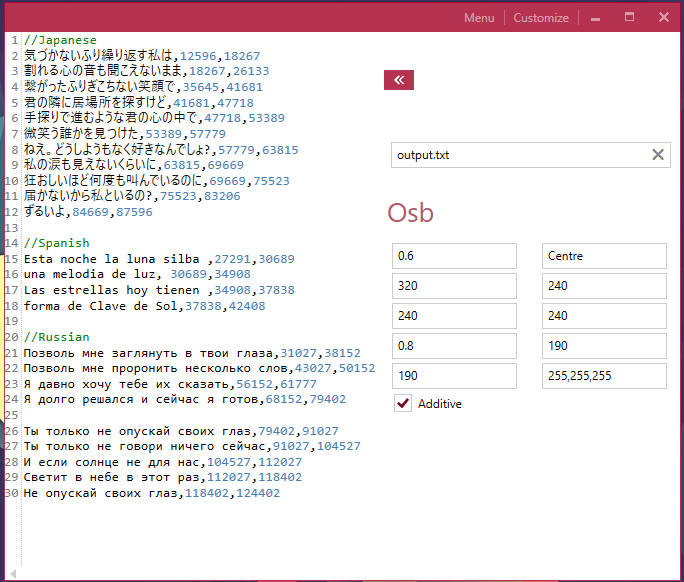Click the Russian line ending 104527,112027
684x582 pixels.
[163, 462]
